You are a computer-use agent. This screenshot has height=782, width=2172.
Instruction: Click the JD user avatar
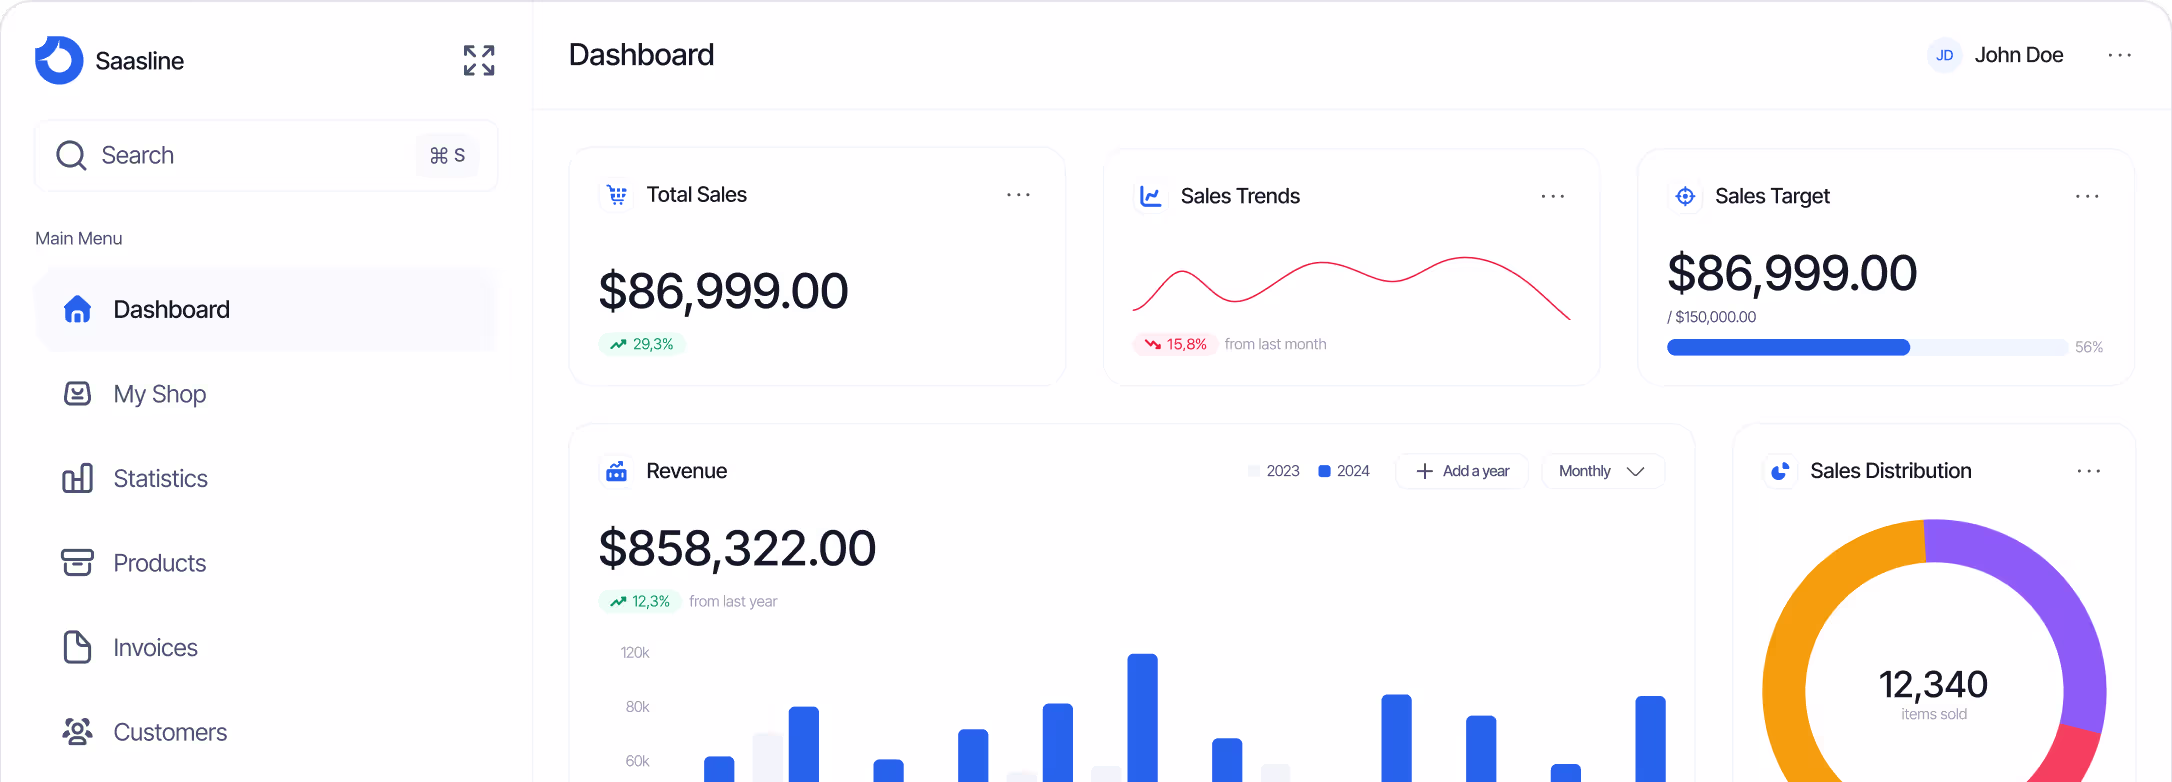[1944, 55]
